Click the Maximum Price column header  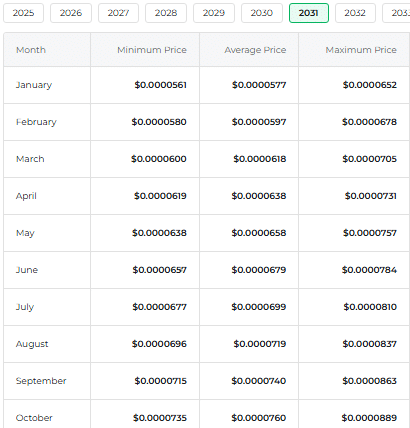pyautogui.click(x=361, y=50)
